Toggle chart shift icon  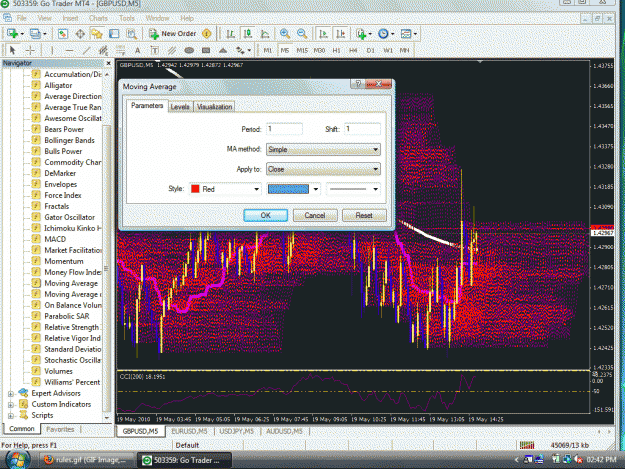pos(341,34)
